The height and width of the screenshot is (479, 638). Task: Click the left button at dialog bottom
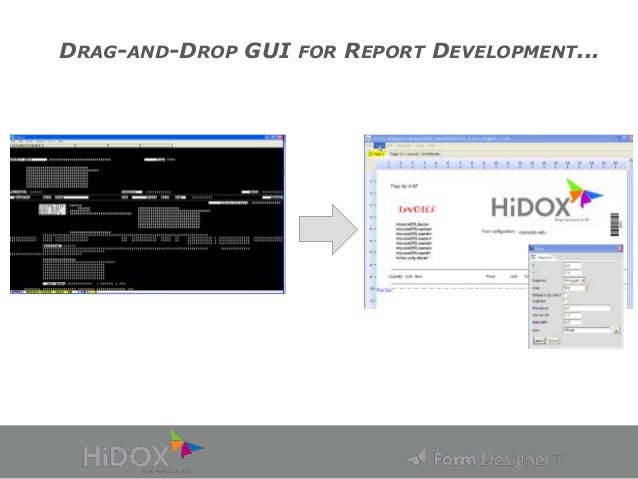coord(539,341)
